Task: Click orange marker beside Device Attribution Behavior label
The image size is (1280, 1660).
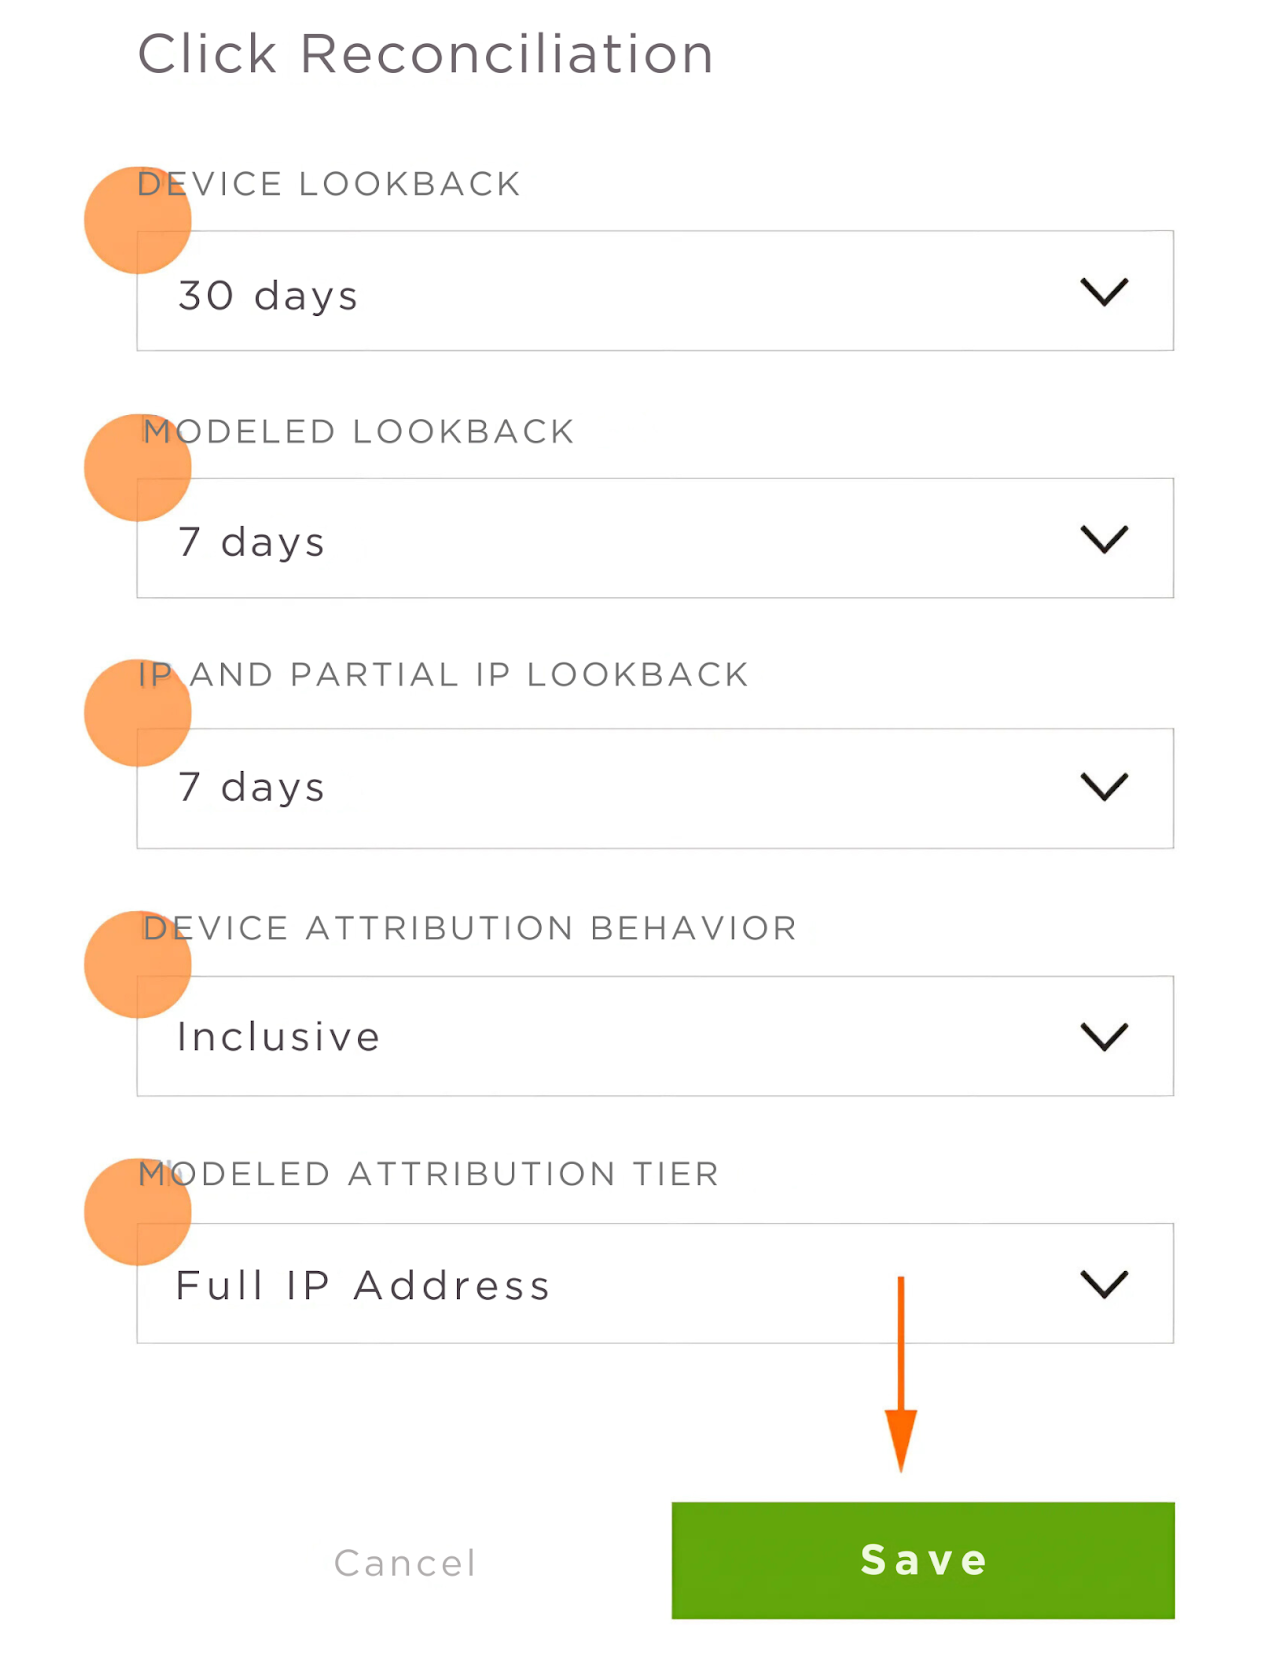Action: tap(137, 964)
